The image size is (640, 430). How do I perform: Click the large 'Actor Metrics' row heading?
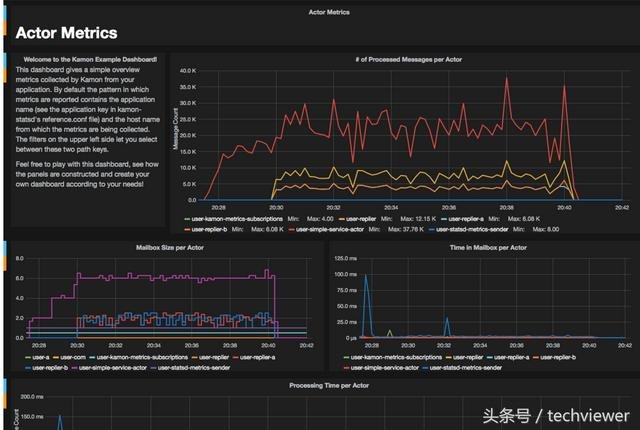(66, 34)
